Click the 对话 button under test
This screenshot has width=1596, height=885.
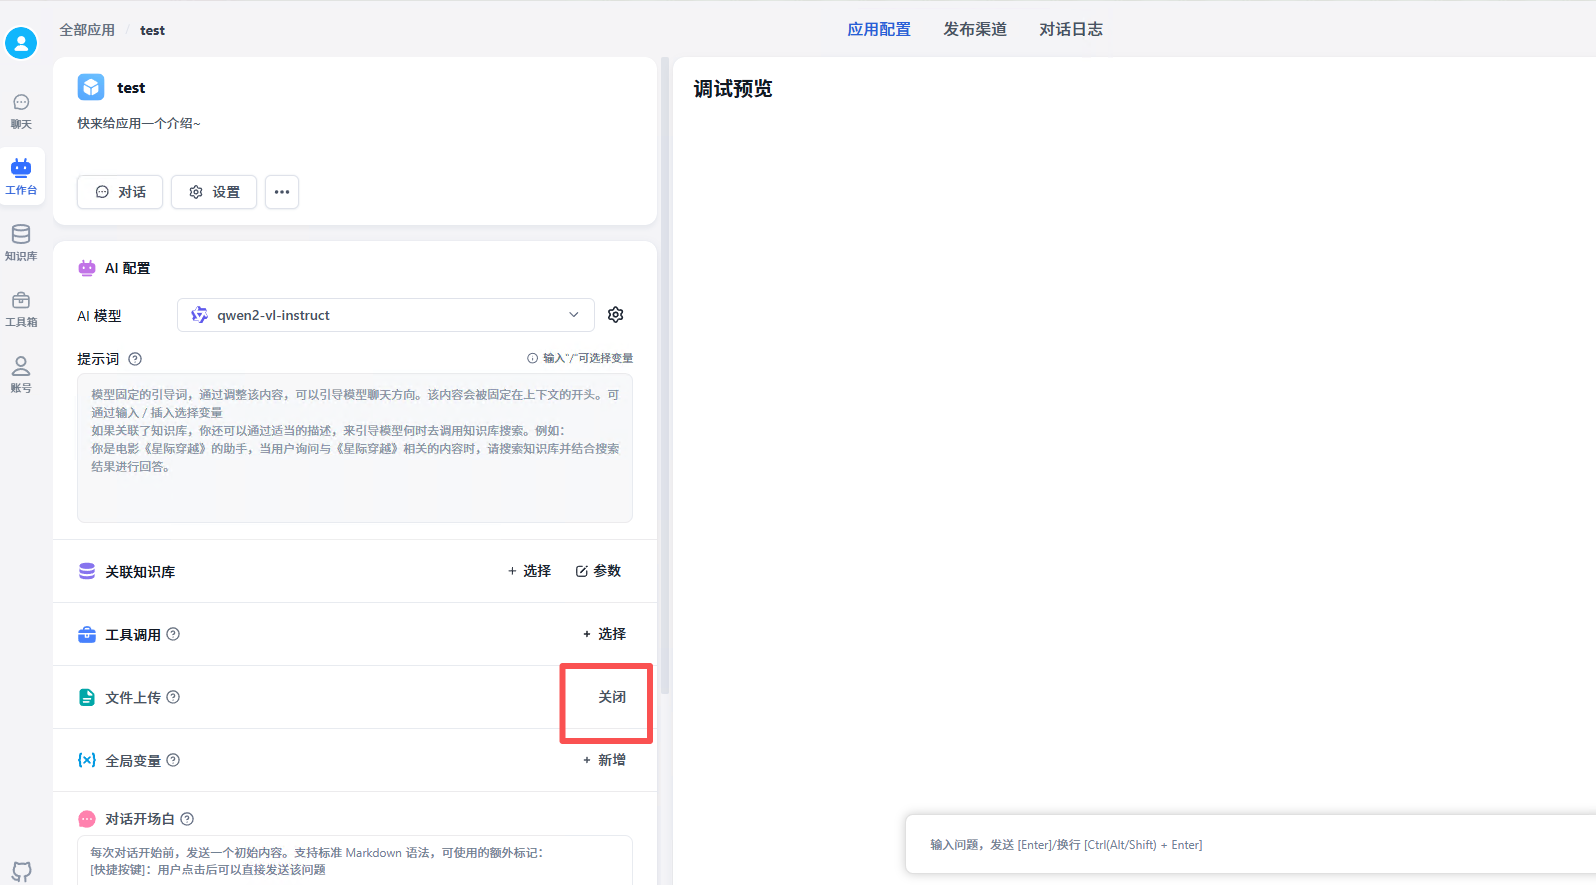tap(120, 192)
